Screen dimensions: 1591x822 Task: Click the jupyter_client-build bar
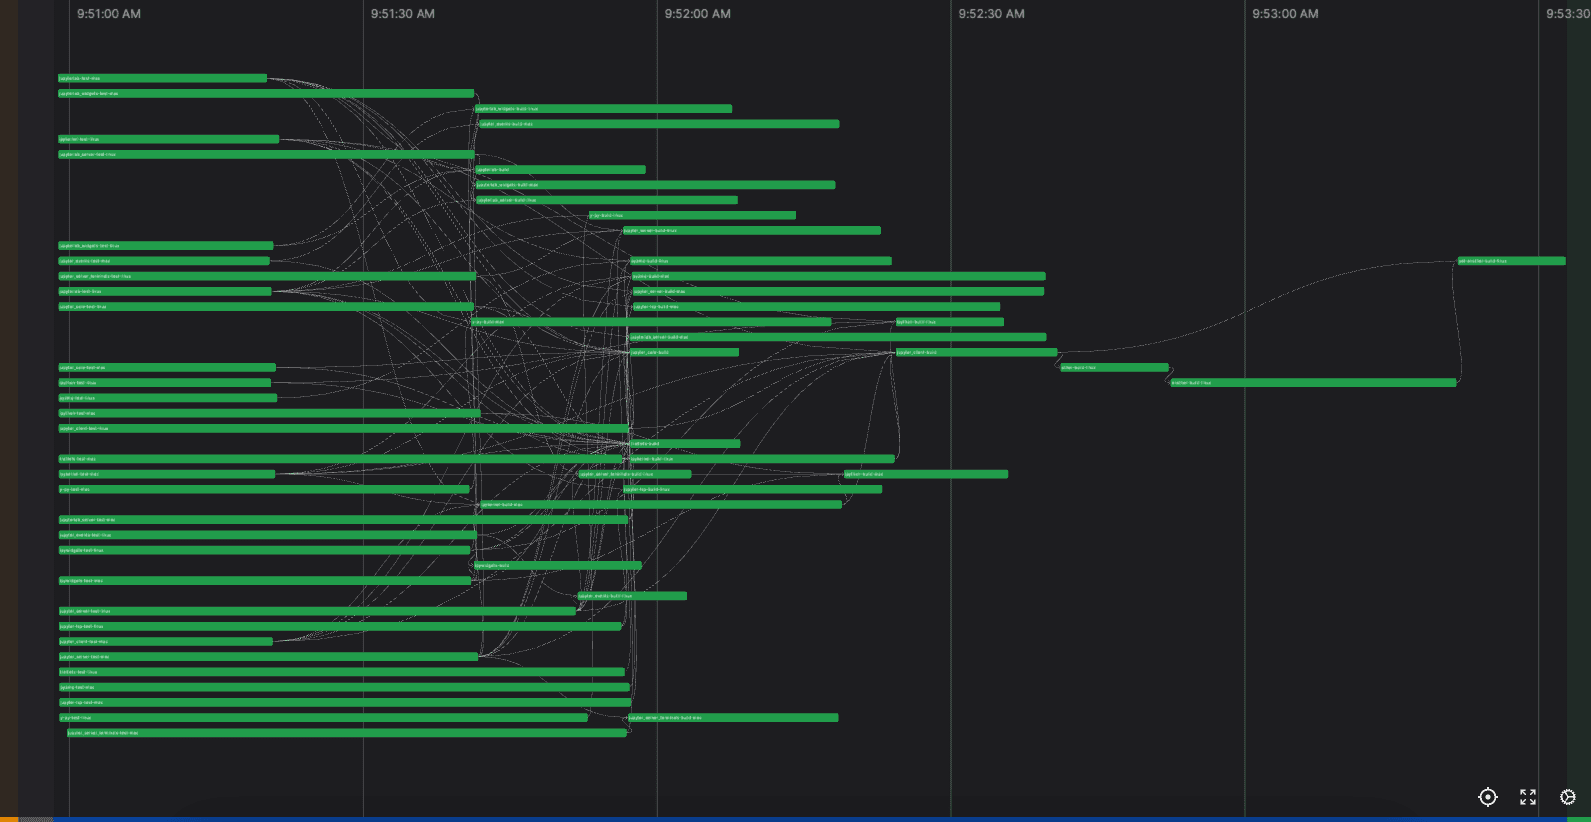[x=976, y=353]
